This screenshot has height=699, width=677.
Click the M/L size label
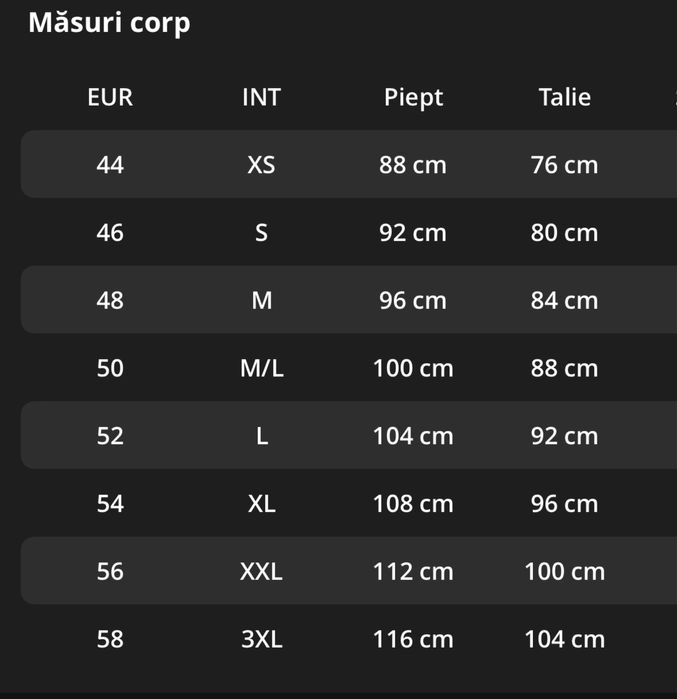[261, 368]
